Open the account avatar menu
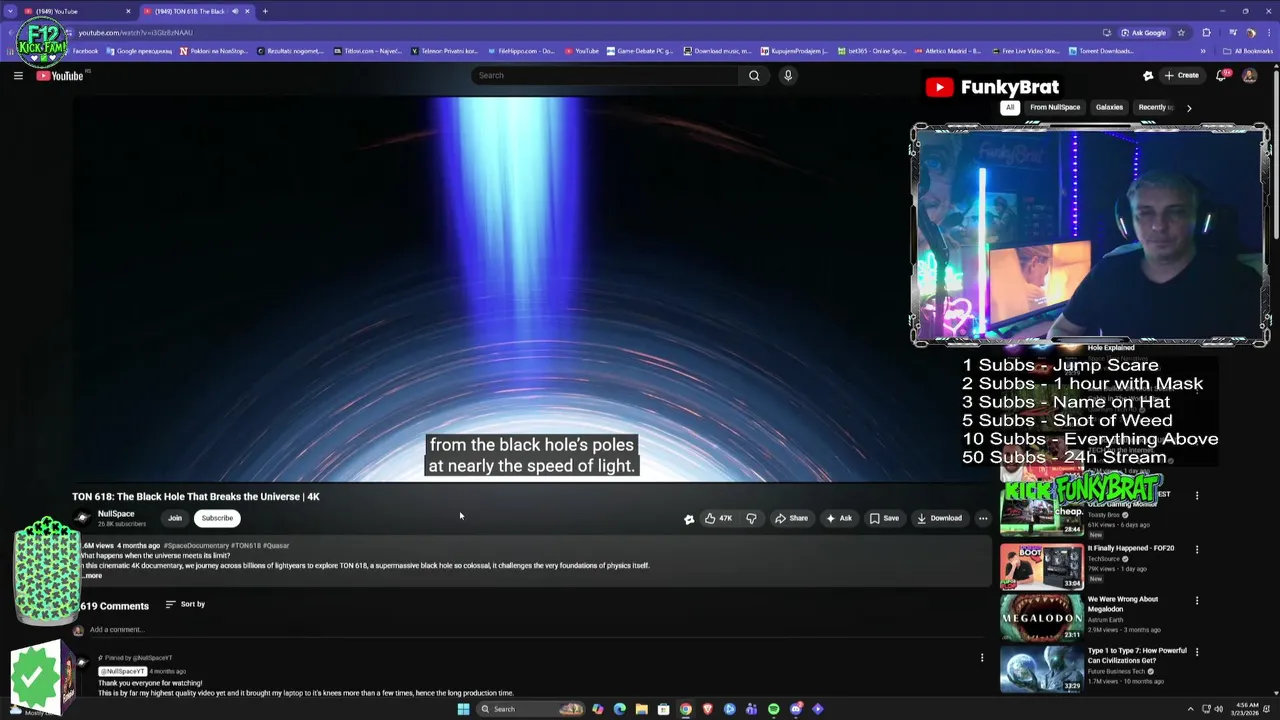The height and width of the screenshot is (720, 1280). point(1249,75)
